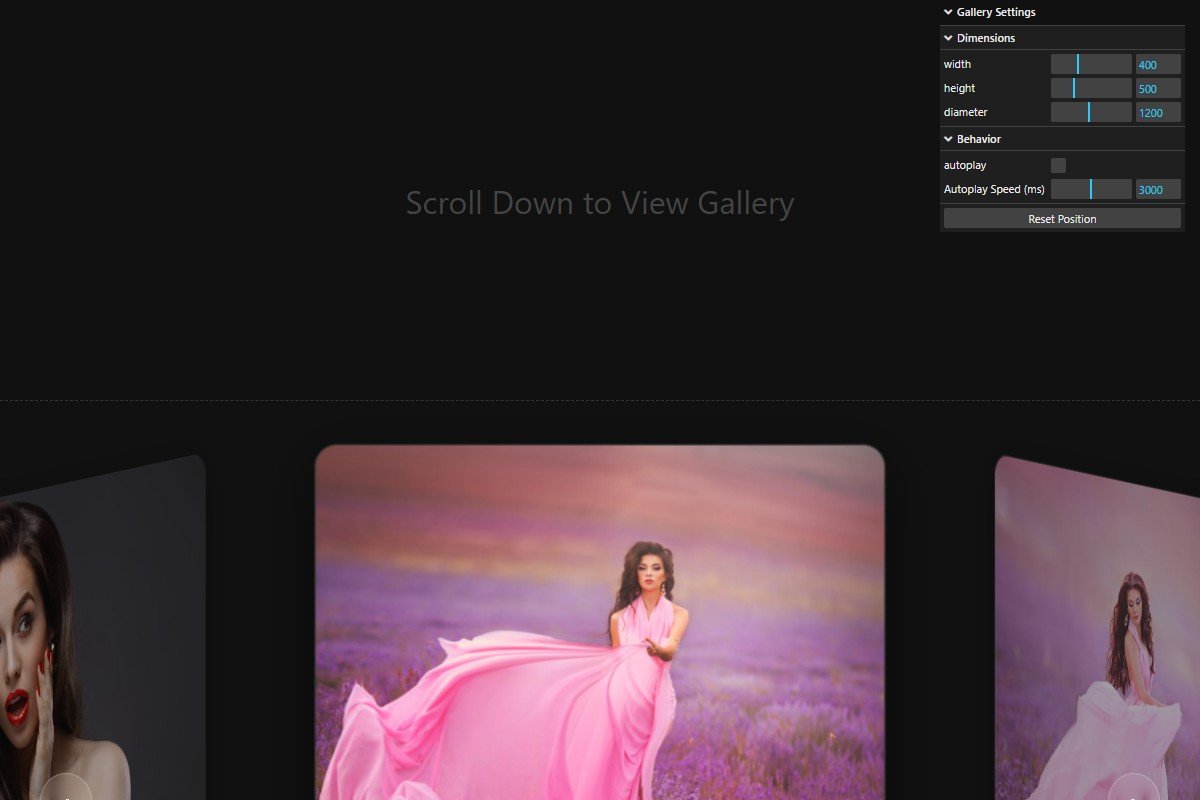Select the diameter value field showing 1200
This screenshot has width=1200, height=800.
pos(1157,112)
